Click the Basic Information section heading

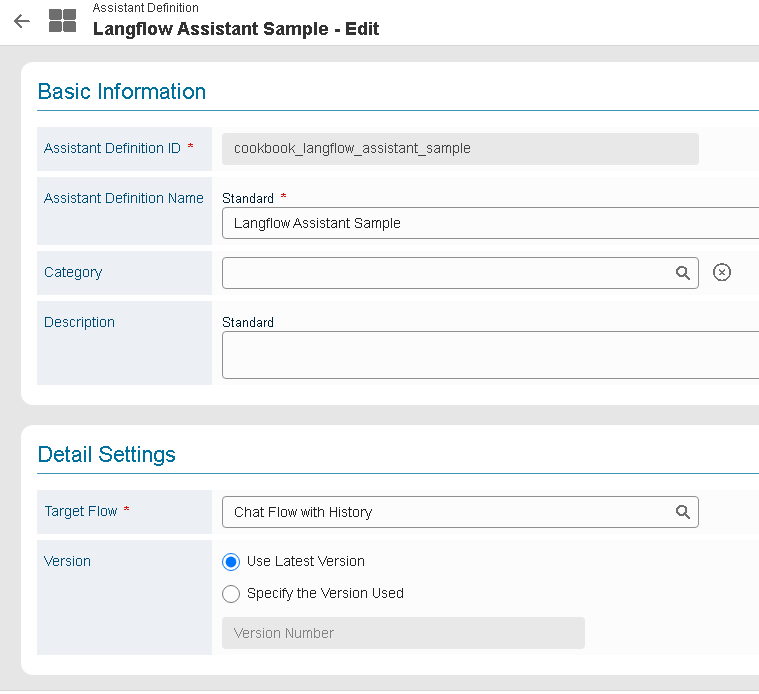[121, 92]
